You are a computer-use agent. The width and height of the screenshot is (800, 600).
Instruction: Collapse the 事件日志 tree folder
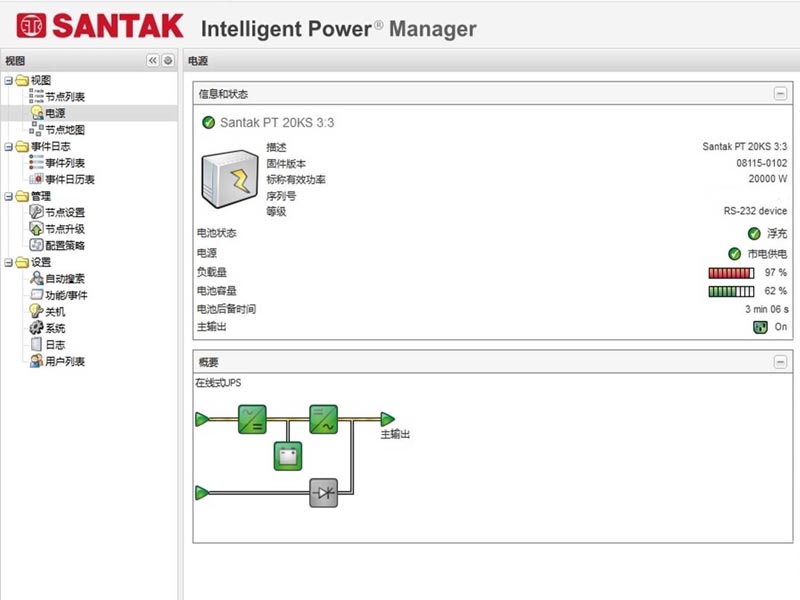click(x=9, y=146)
